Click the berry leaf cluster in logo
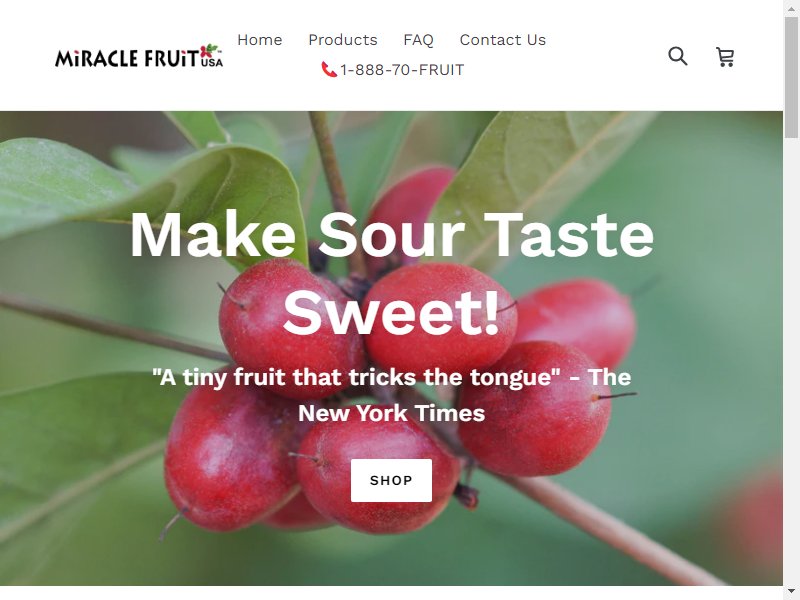Viewport: 800px width, 600px height. click(209, 50)
